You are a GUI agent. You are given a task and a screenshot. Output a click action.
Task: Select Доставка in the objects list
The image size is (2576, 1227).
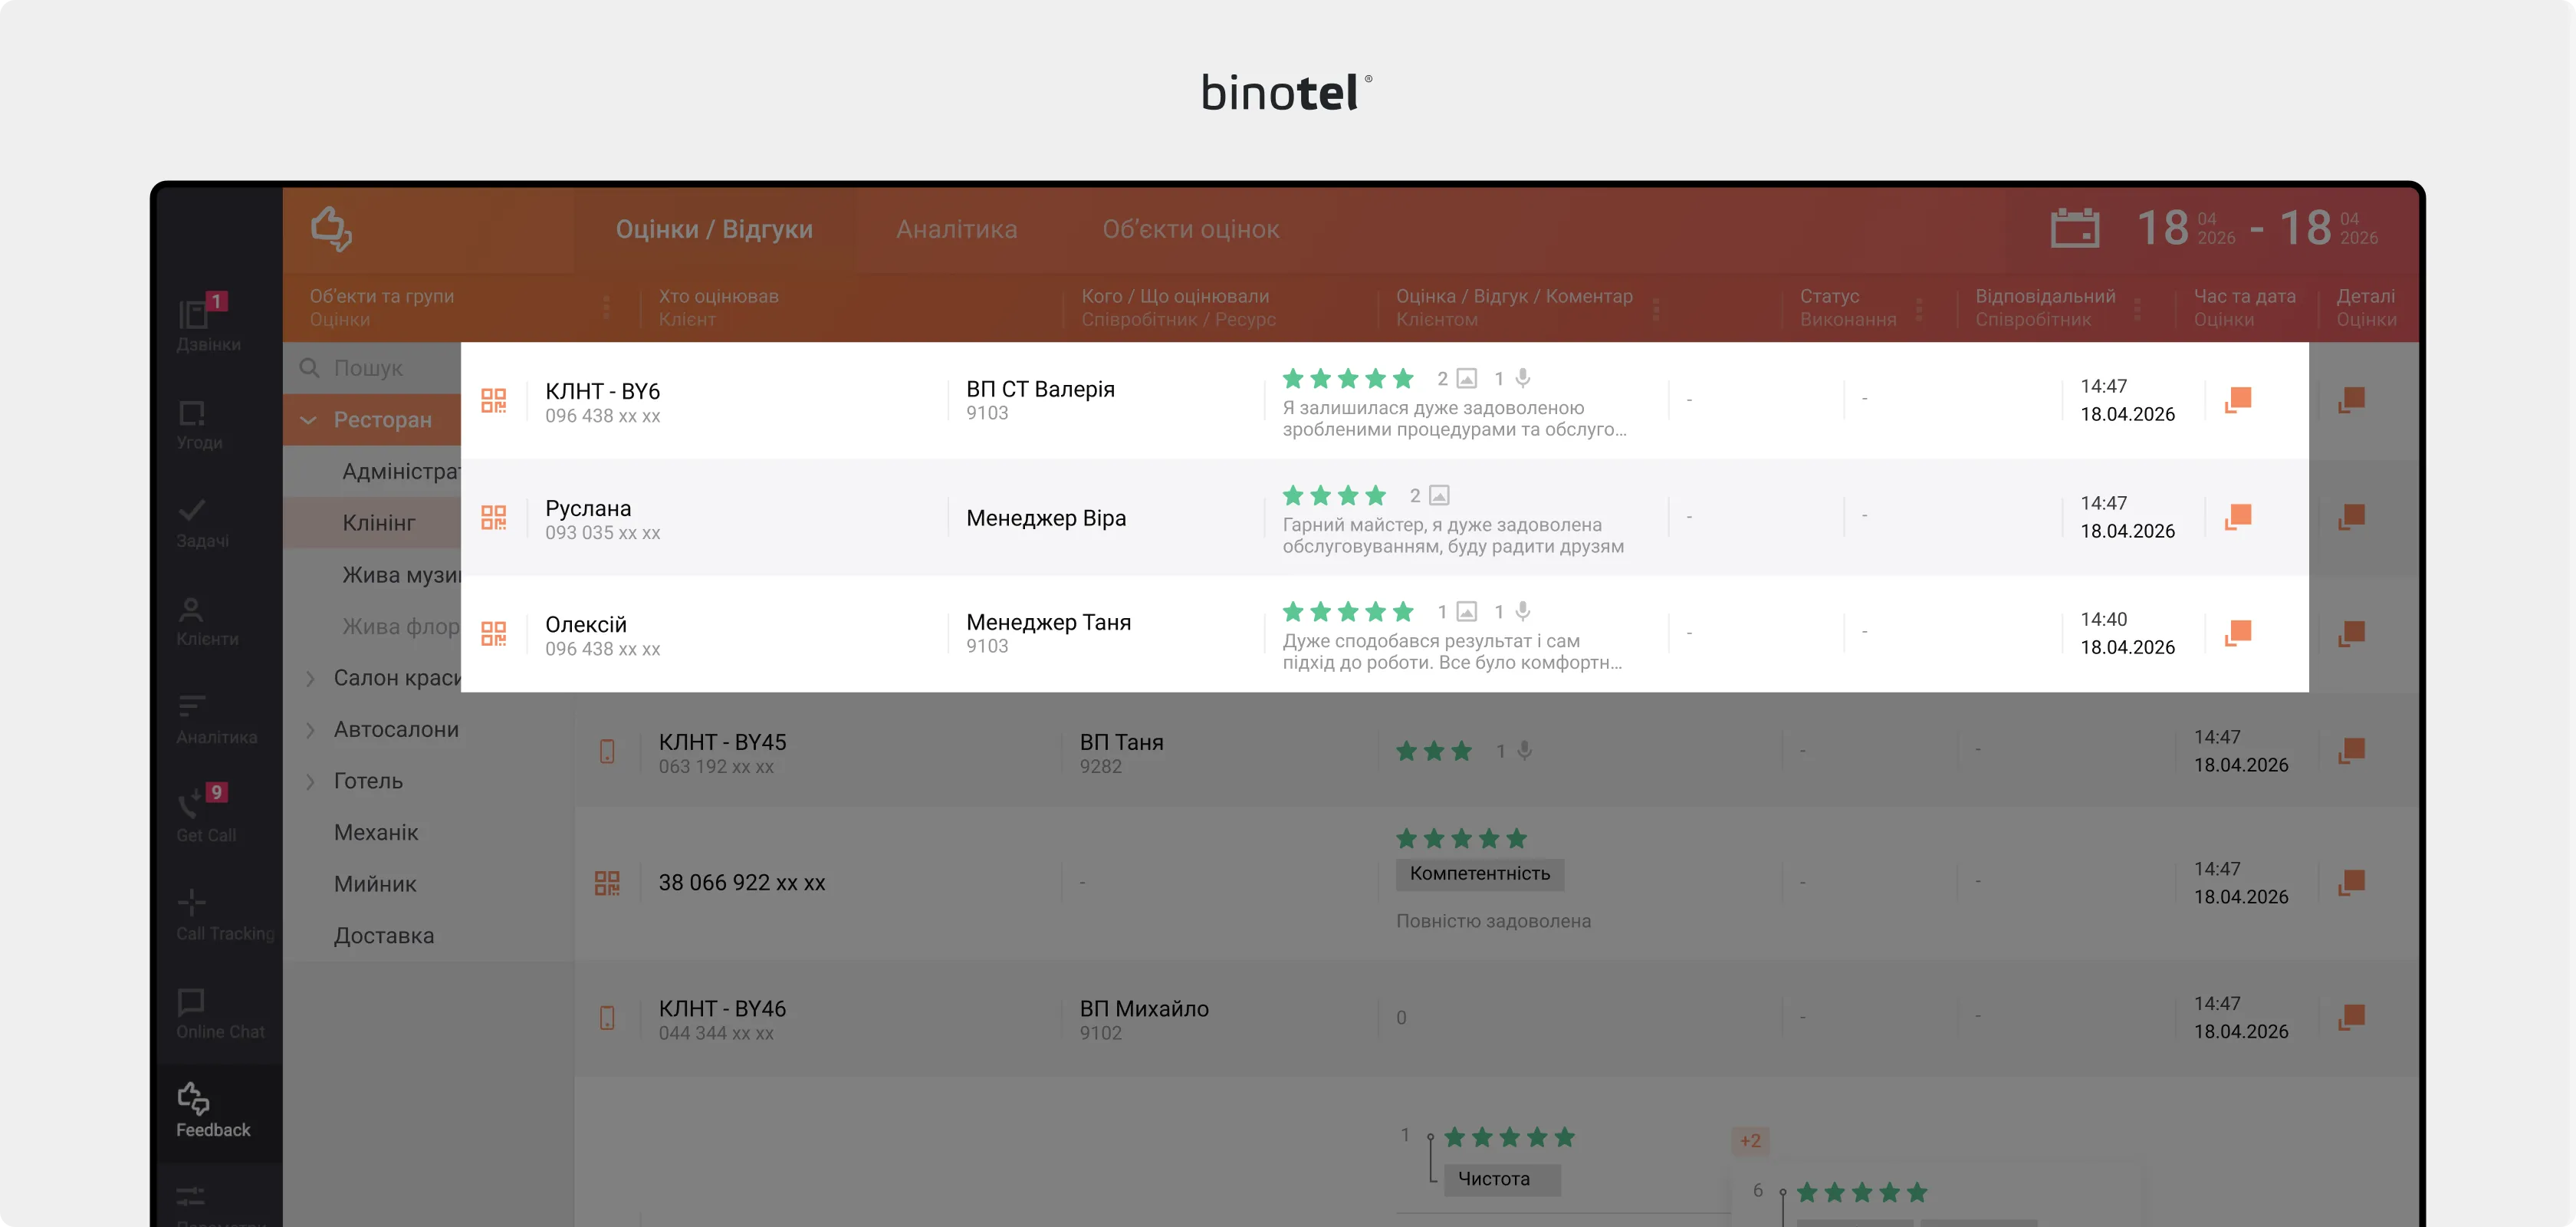[x=384, y=936]
